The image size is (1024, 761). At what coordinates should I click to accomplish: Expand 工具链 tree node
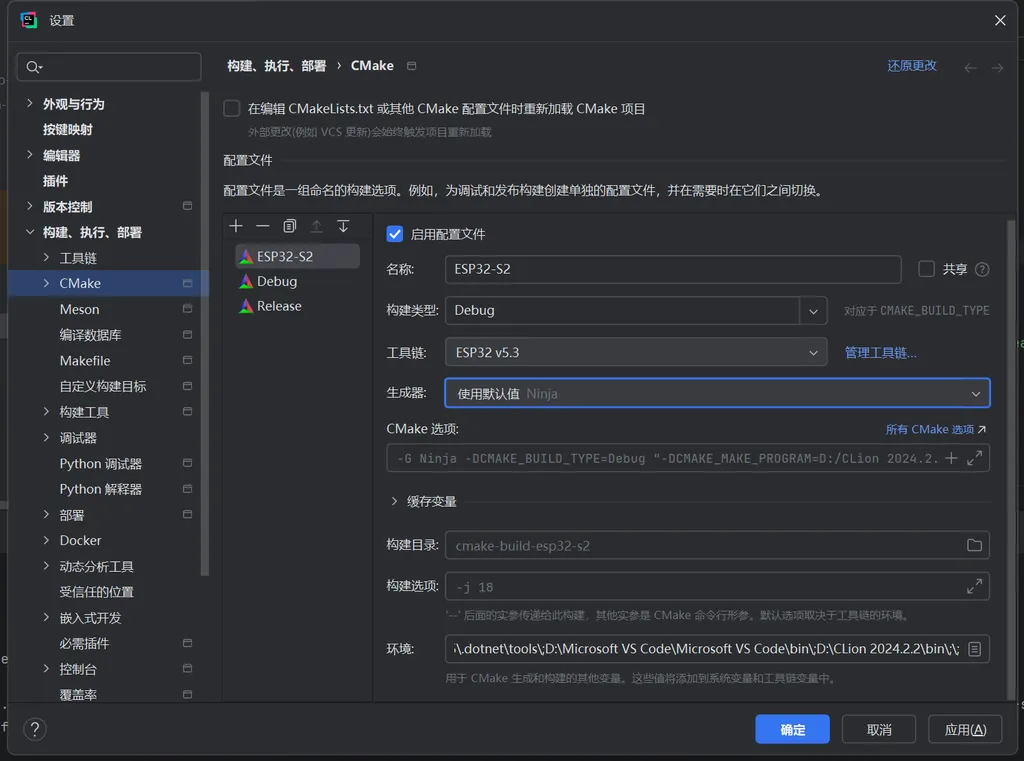point(46,257)
